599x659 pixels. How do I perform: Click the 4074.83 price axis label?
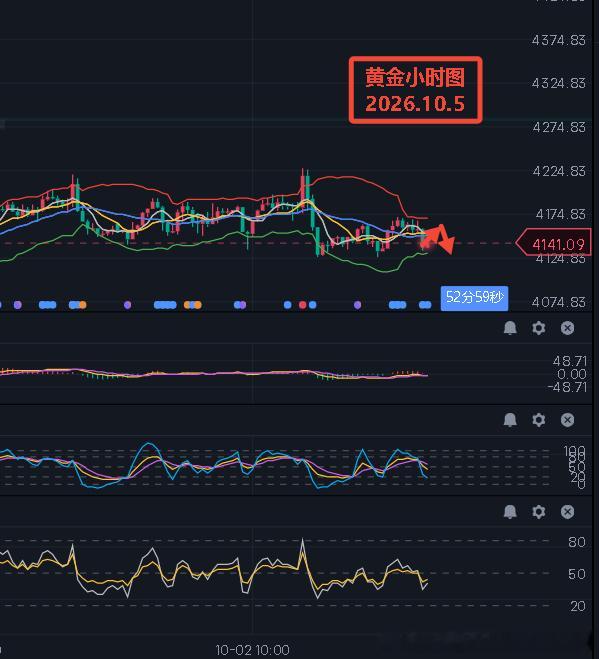pos(559,302)
